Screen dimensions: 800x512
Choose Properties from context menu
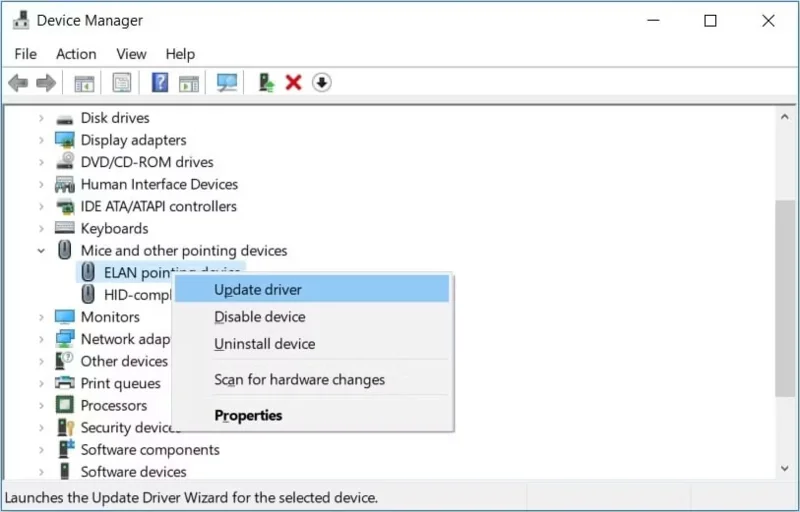point(312,415)
